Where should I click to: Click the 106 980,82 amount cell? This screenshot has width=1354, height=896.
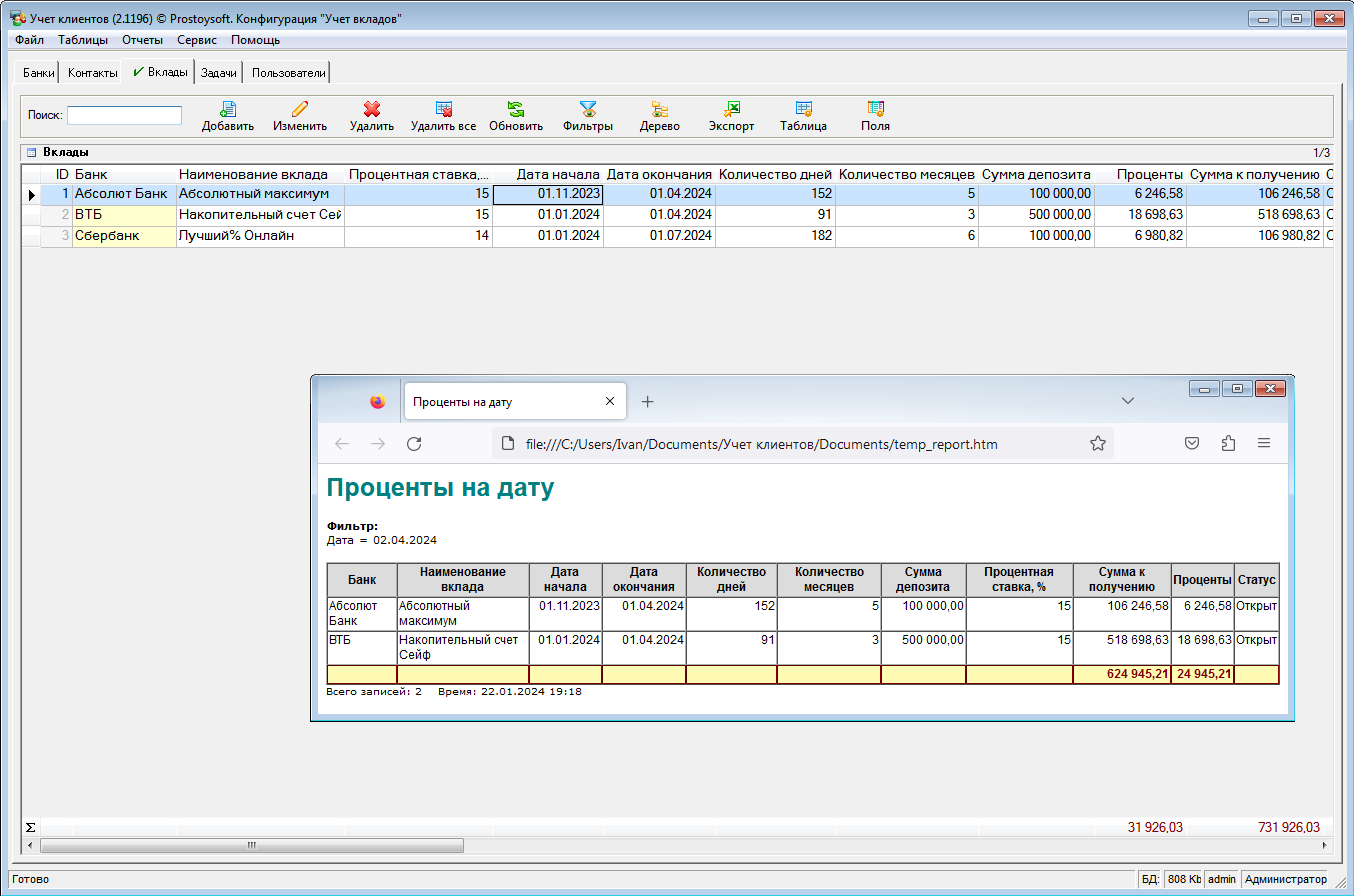(1255, 236)
